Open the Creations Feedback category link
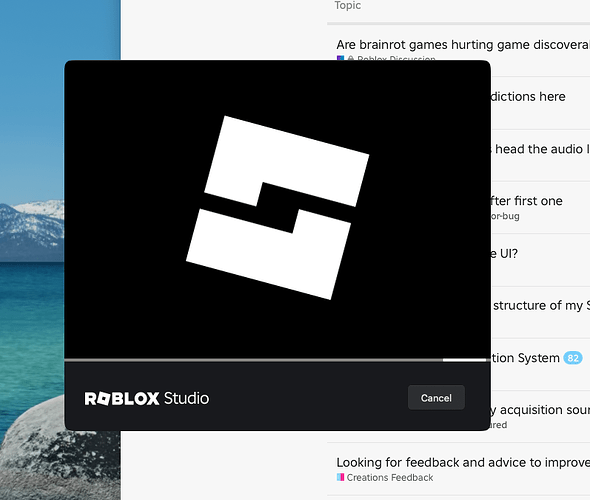This screenshot has width=590, height=500. [390, 477]
